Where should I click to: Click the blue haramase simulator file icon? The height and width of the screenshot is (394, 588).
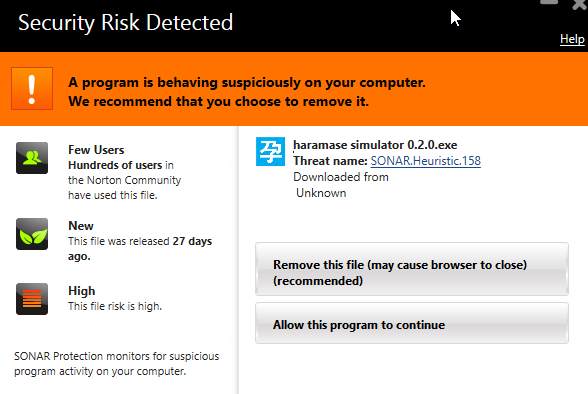click(x=270, y=151)
